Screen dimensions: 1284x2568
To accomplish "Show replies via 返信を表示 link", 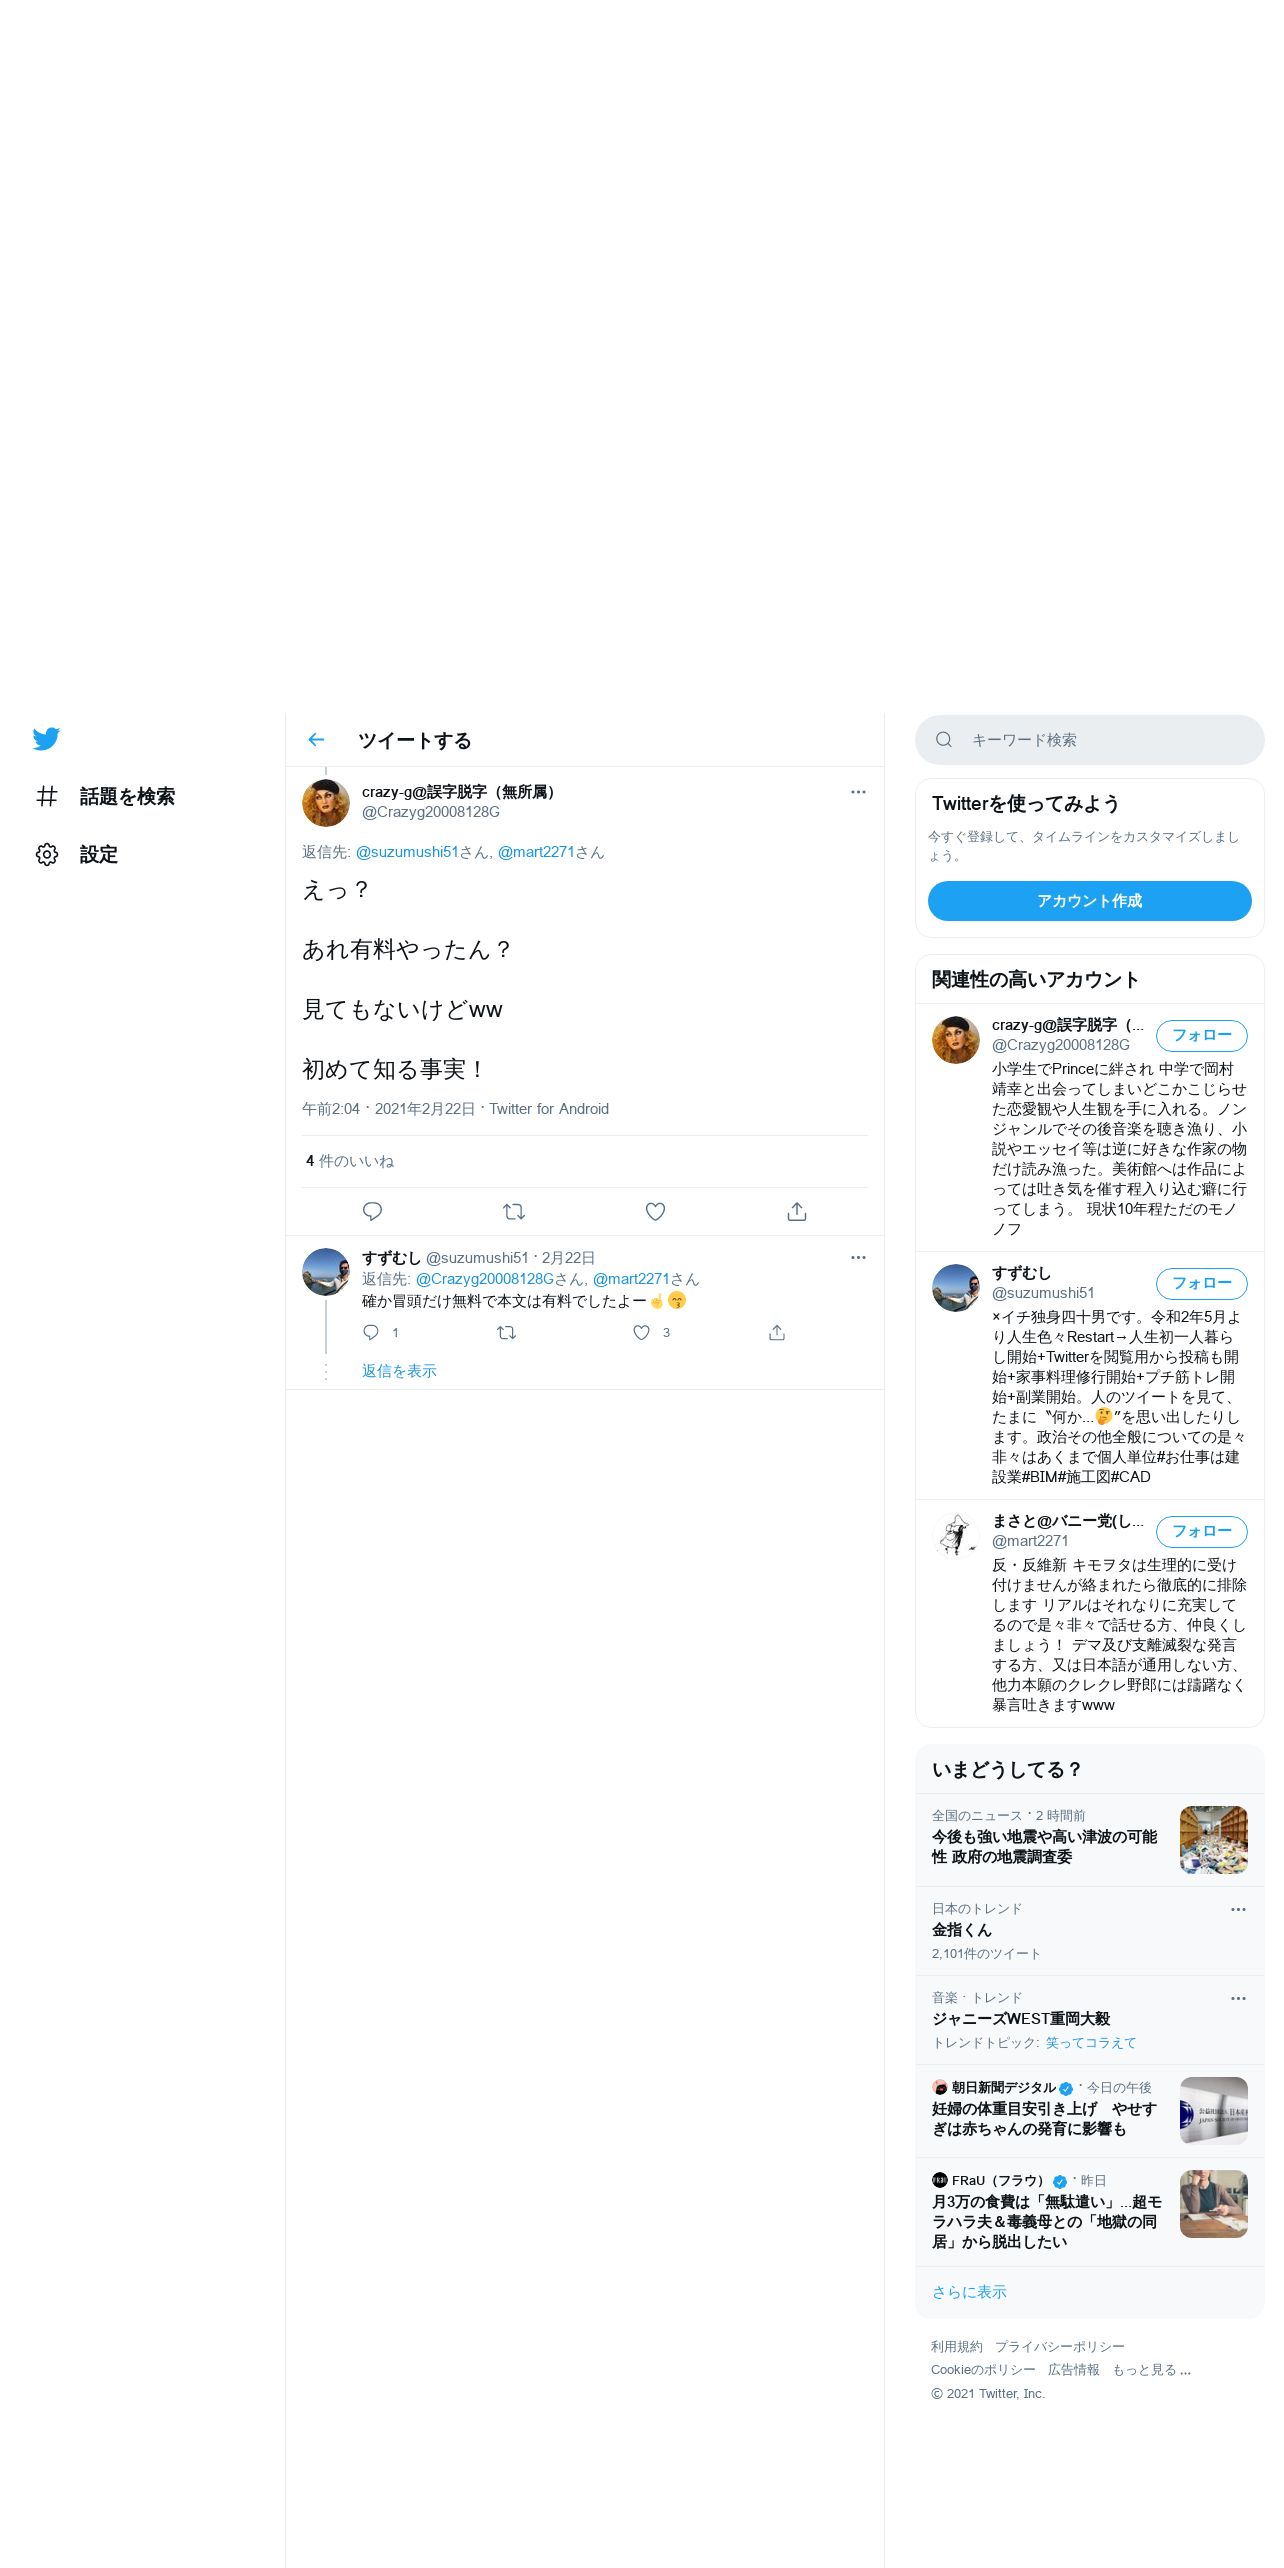I will coord(399,1371).
